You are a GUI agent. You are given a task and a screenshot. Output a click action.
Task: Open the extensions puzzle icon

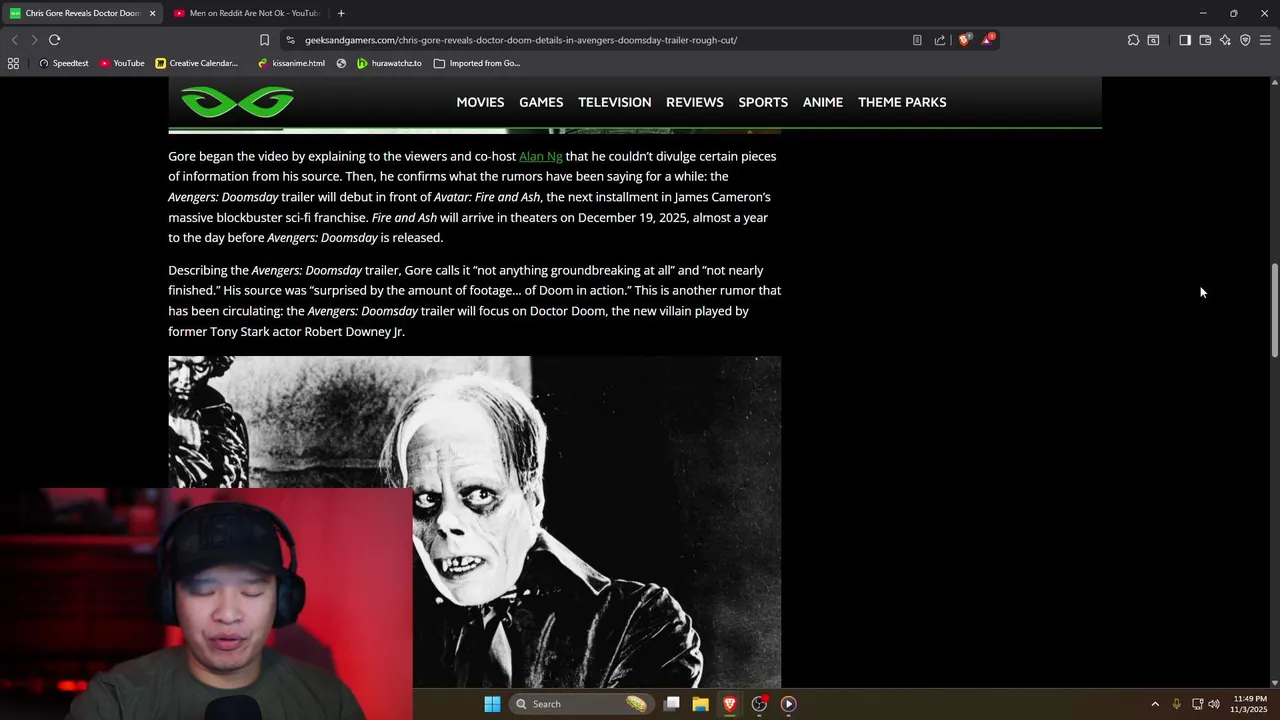pos(1133,40)
